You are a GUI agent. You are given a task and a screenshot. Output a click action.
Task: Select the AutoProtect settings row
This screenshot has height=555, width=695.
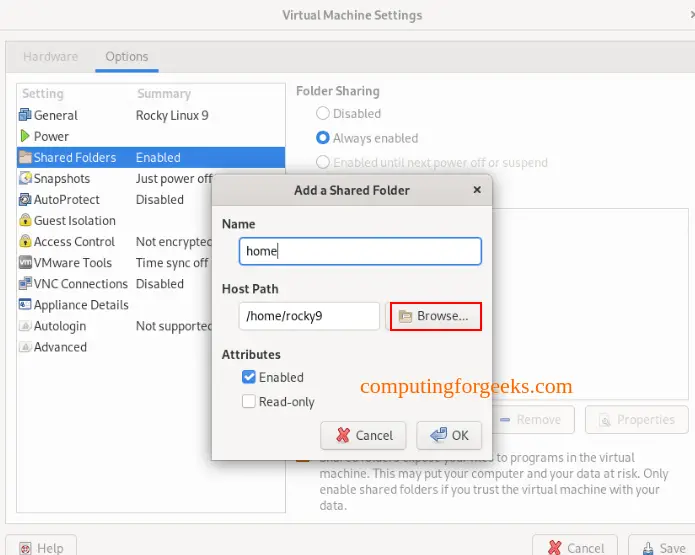click(x=114, y=199)
